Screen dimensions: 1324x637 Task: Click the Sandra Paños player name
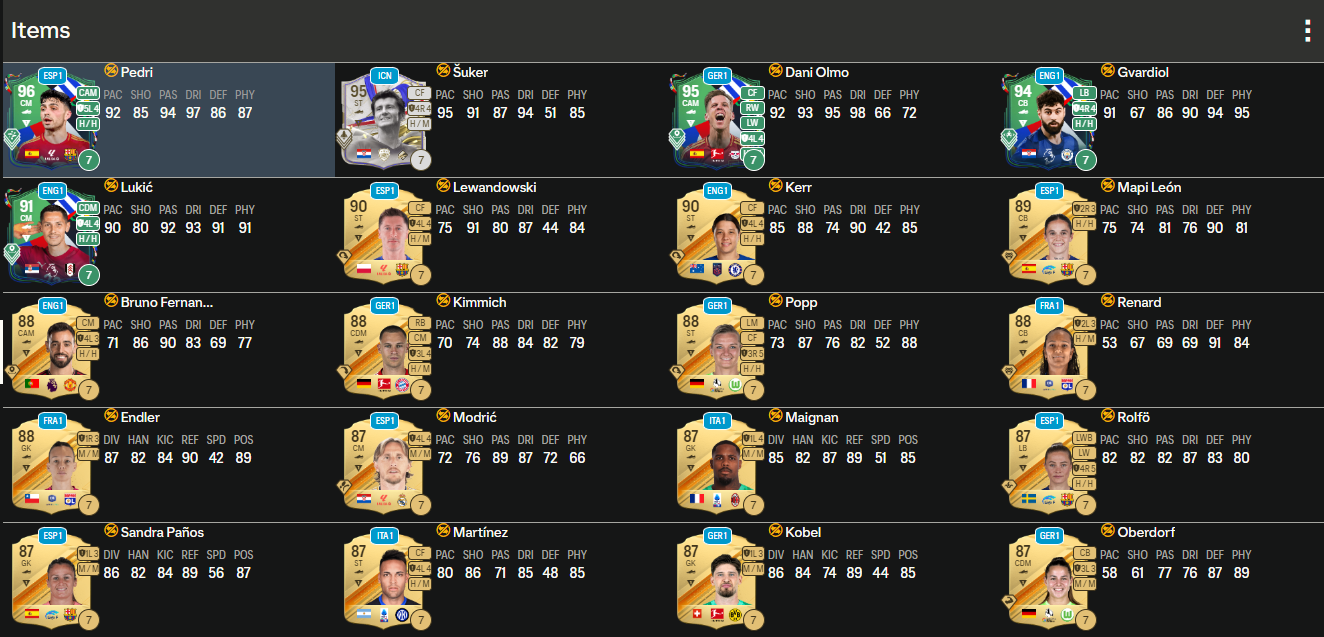coord(162,532)
